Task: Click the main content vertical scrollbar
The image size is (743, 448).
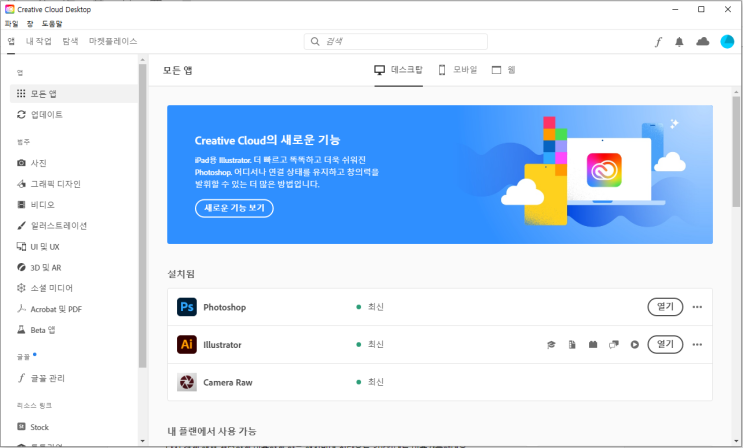Action: 736,152
